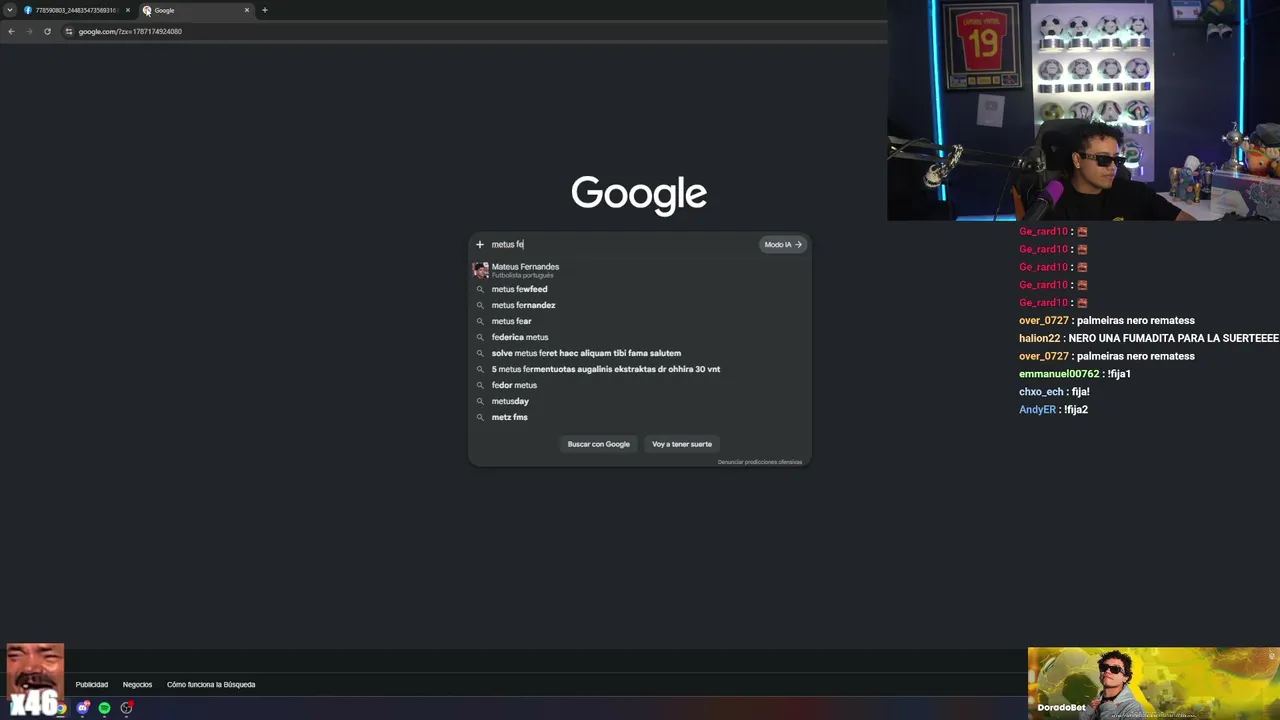Choose the 'fedor metus' suggestion
1280x720 pixels.
(x=640, y=385)
